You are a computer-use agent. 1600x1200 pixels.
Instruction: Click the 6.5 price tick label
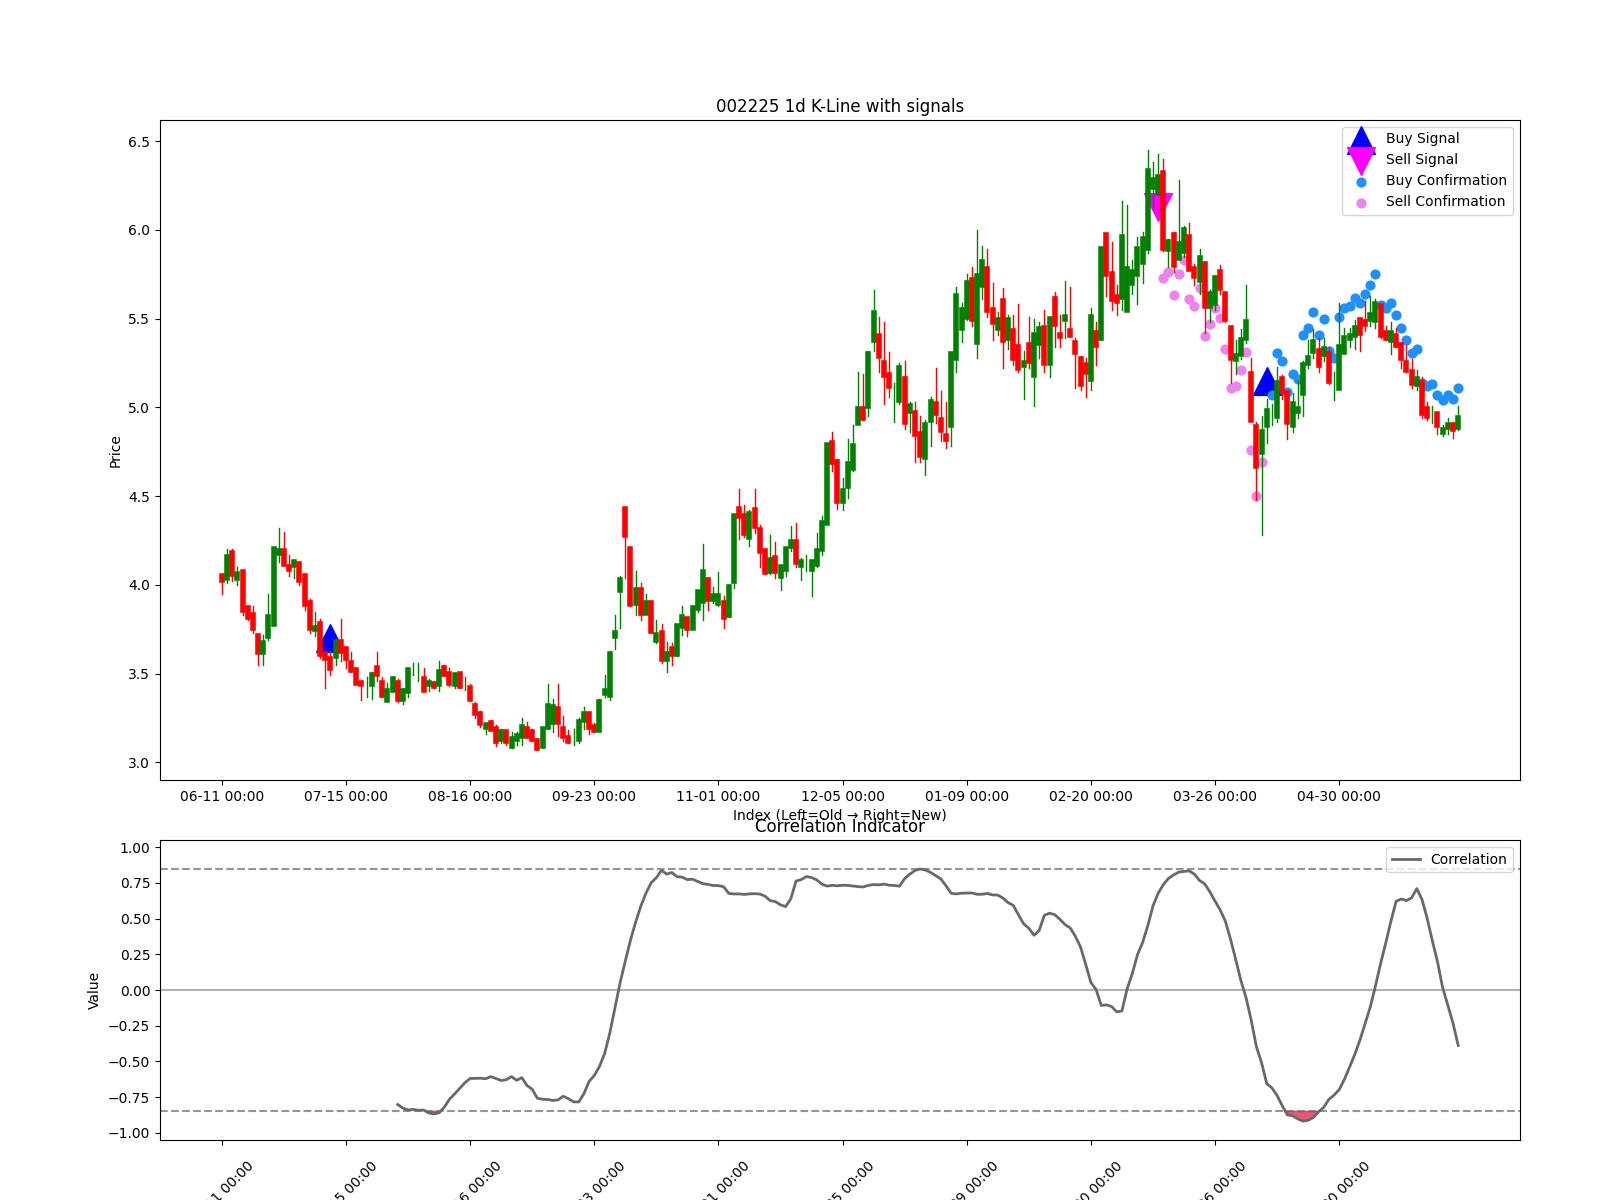pos(138,142)
